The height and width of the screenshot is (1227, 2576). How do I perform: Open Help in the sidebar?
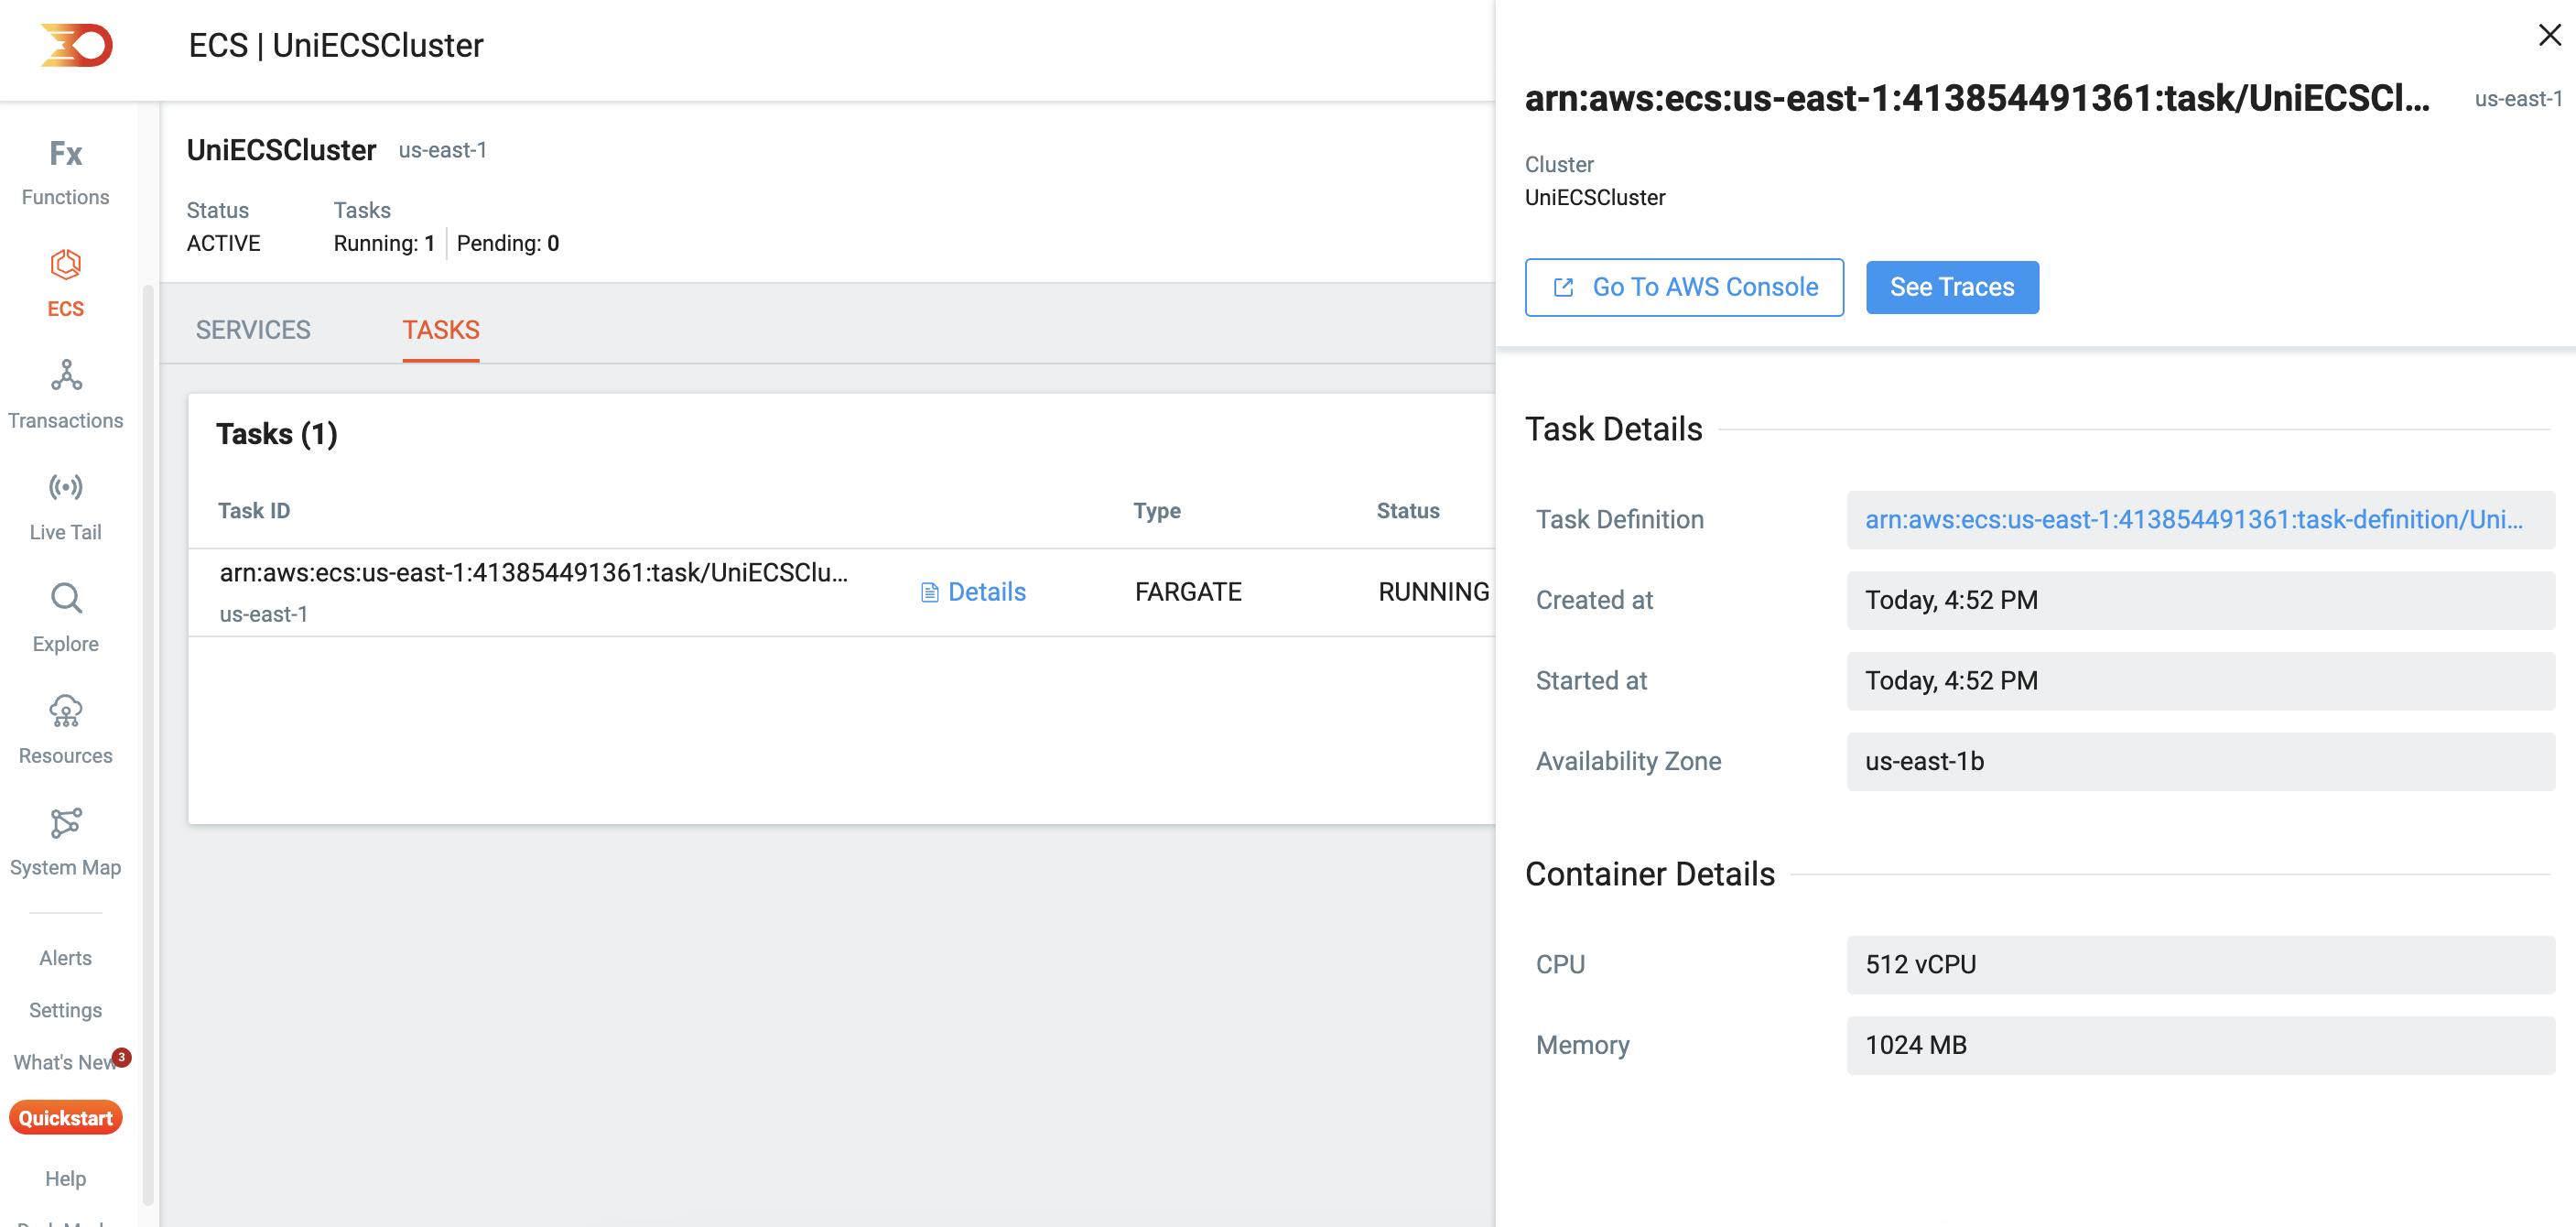coord(65,1179)
